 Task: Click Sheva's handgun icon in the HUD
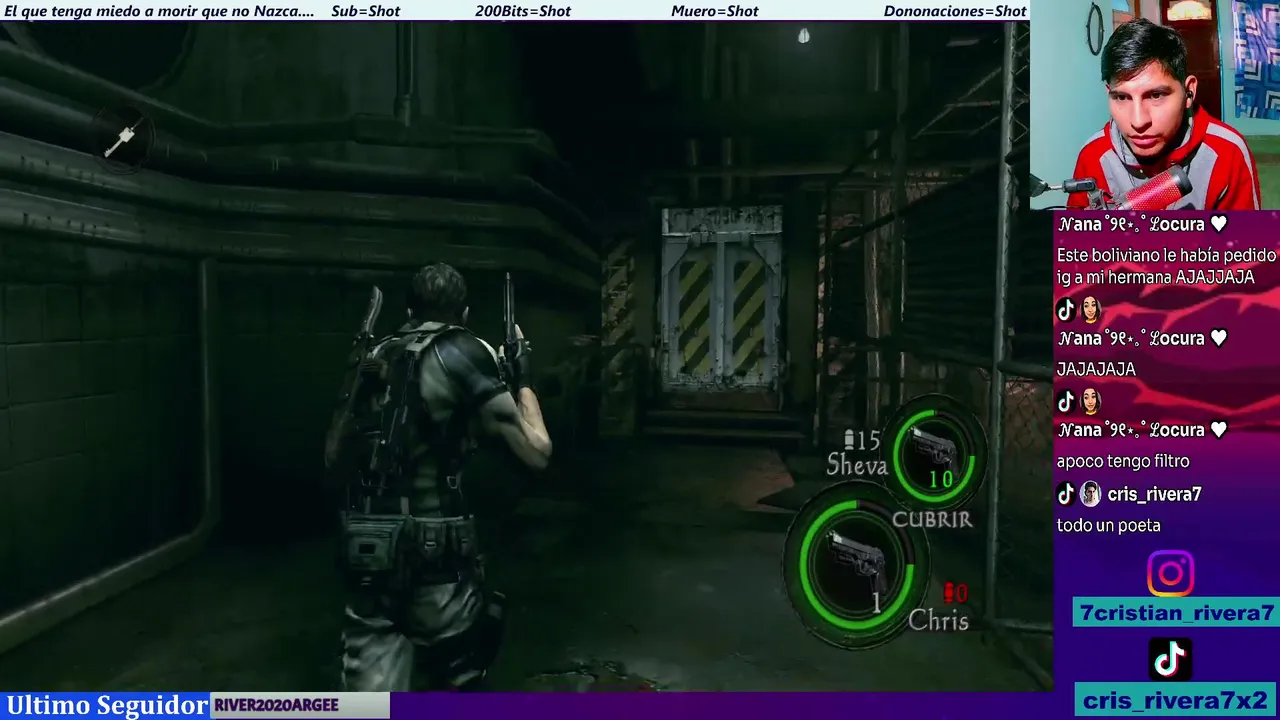tap(933, 450)
